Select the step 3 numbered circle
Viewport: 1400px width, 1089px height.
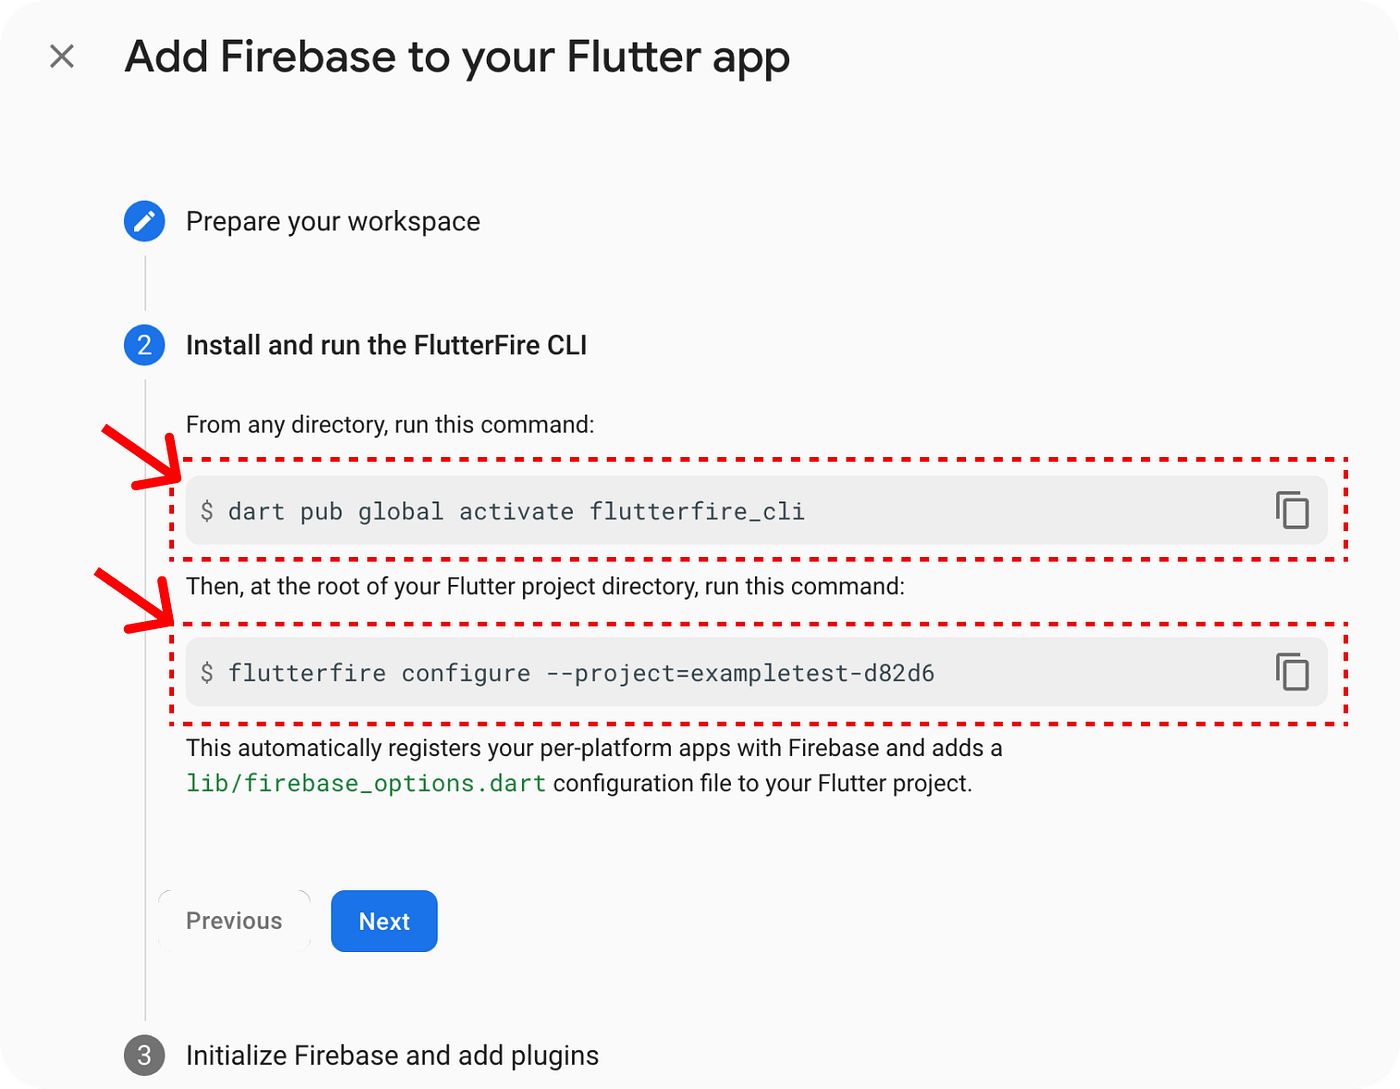[144, 1054]
